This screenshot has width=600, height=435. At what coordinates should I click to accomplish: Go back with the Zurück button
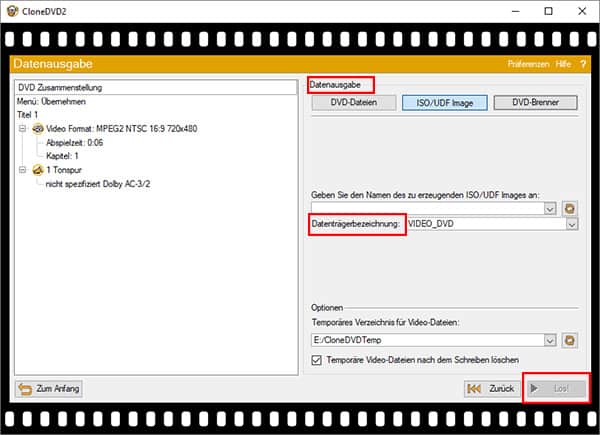(492, 389)
